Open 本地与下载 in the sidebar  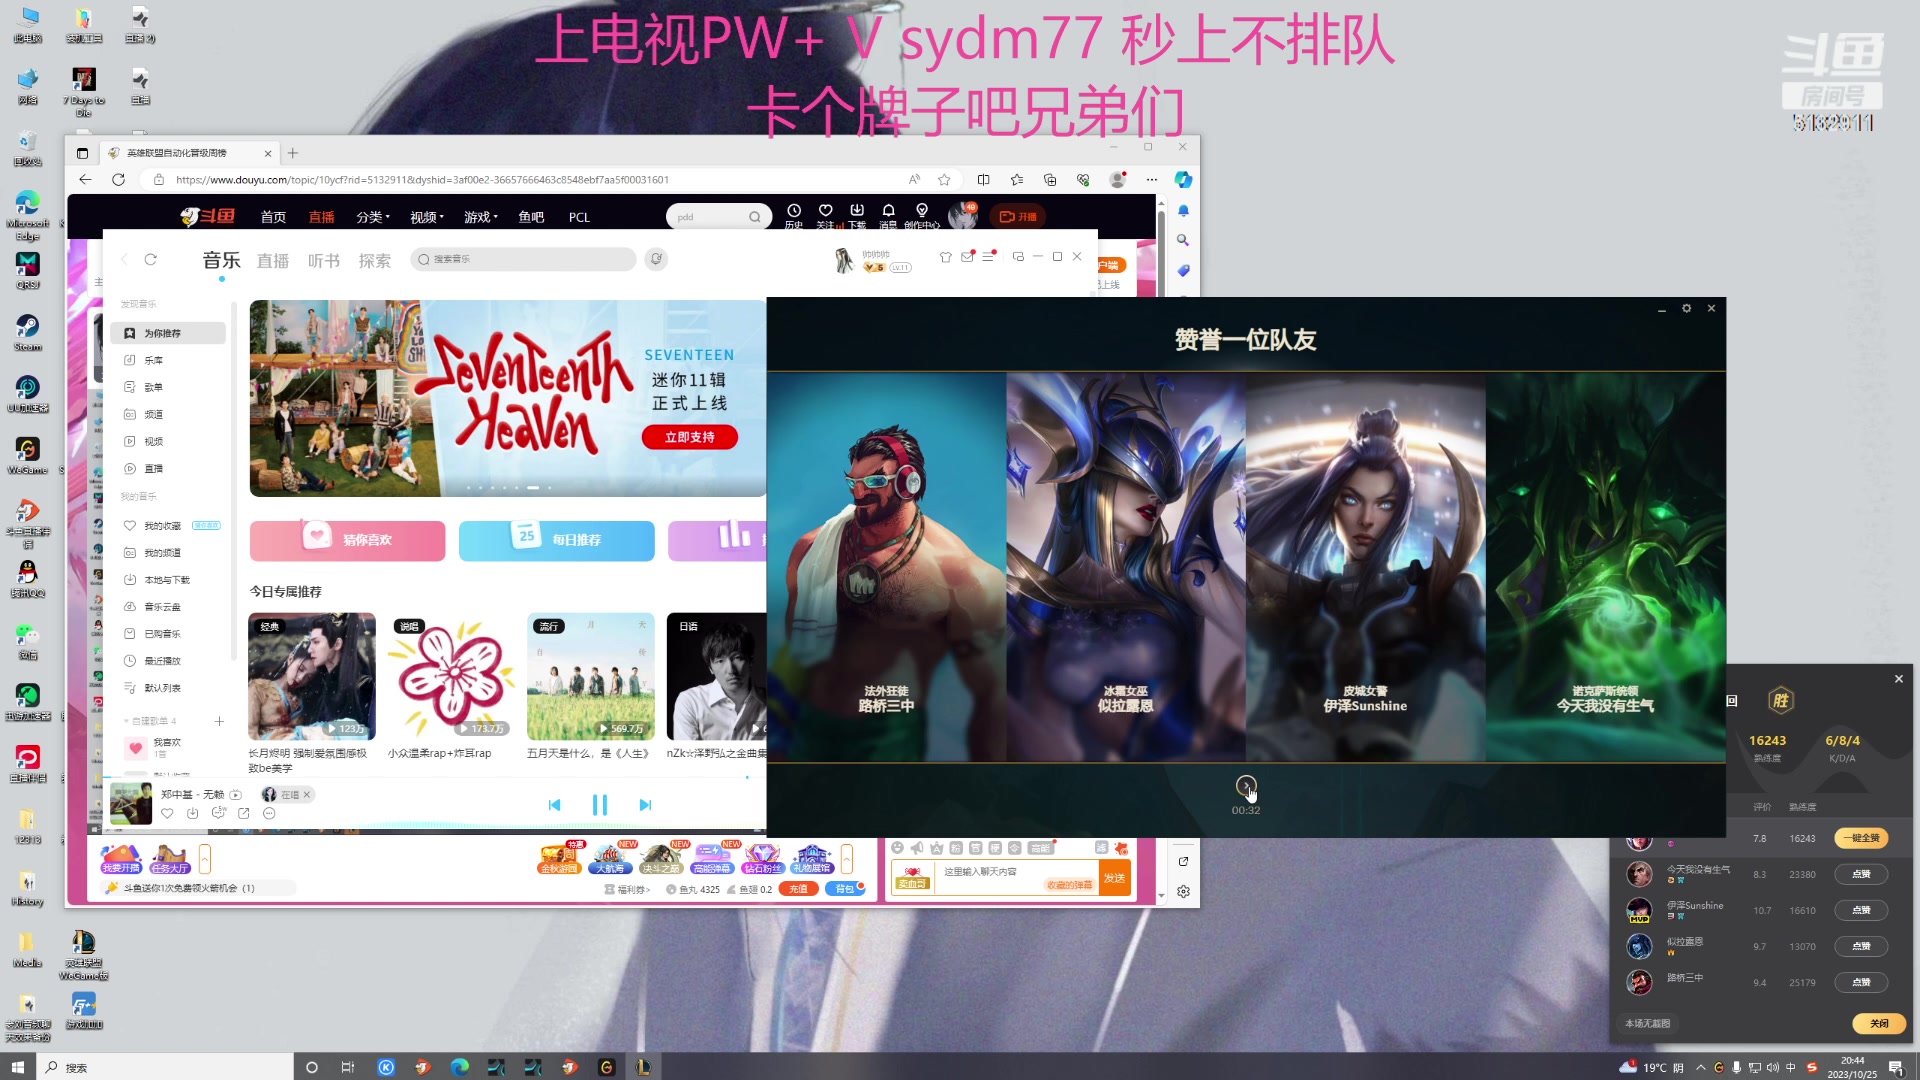(x=168, y=580)
